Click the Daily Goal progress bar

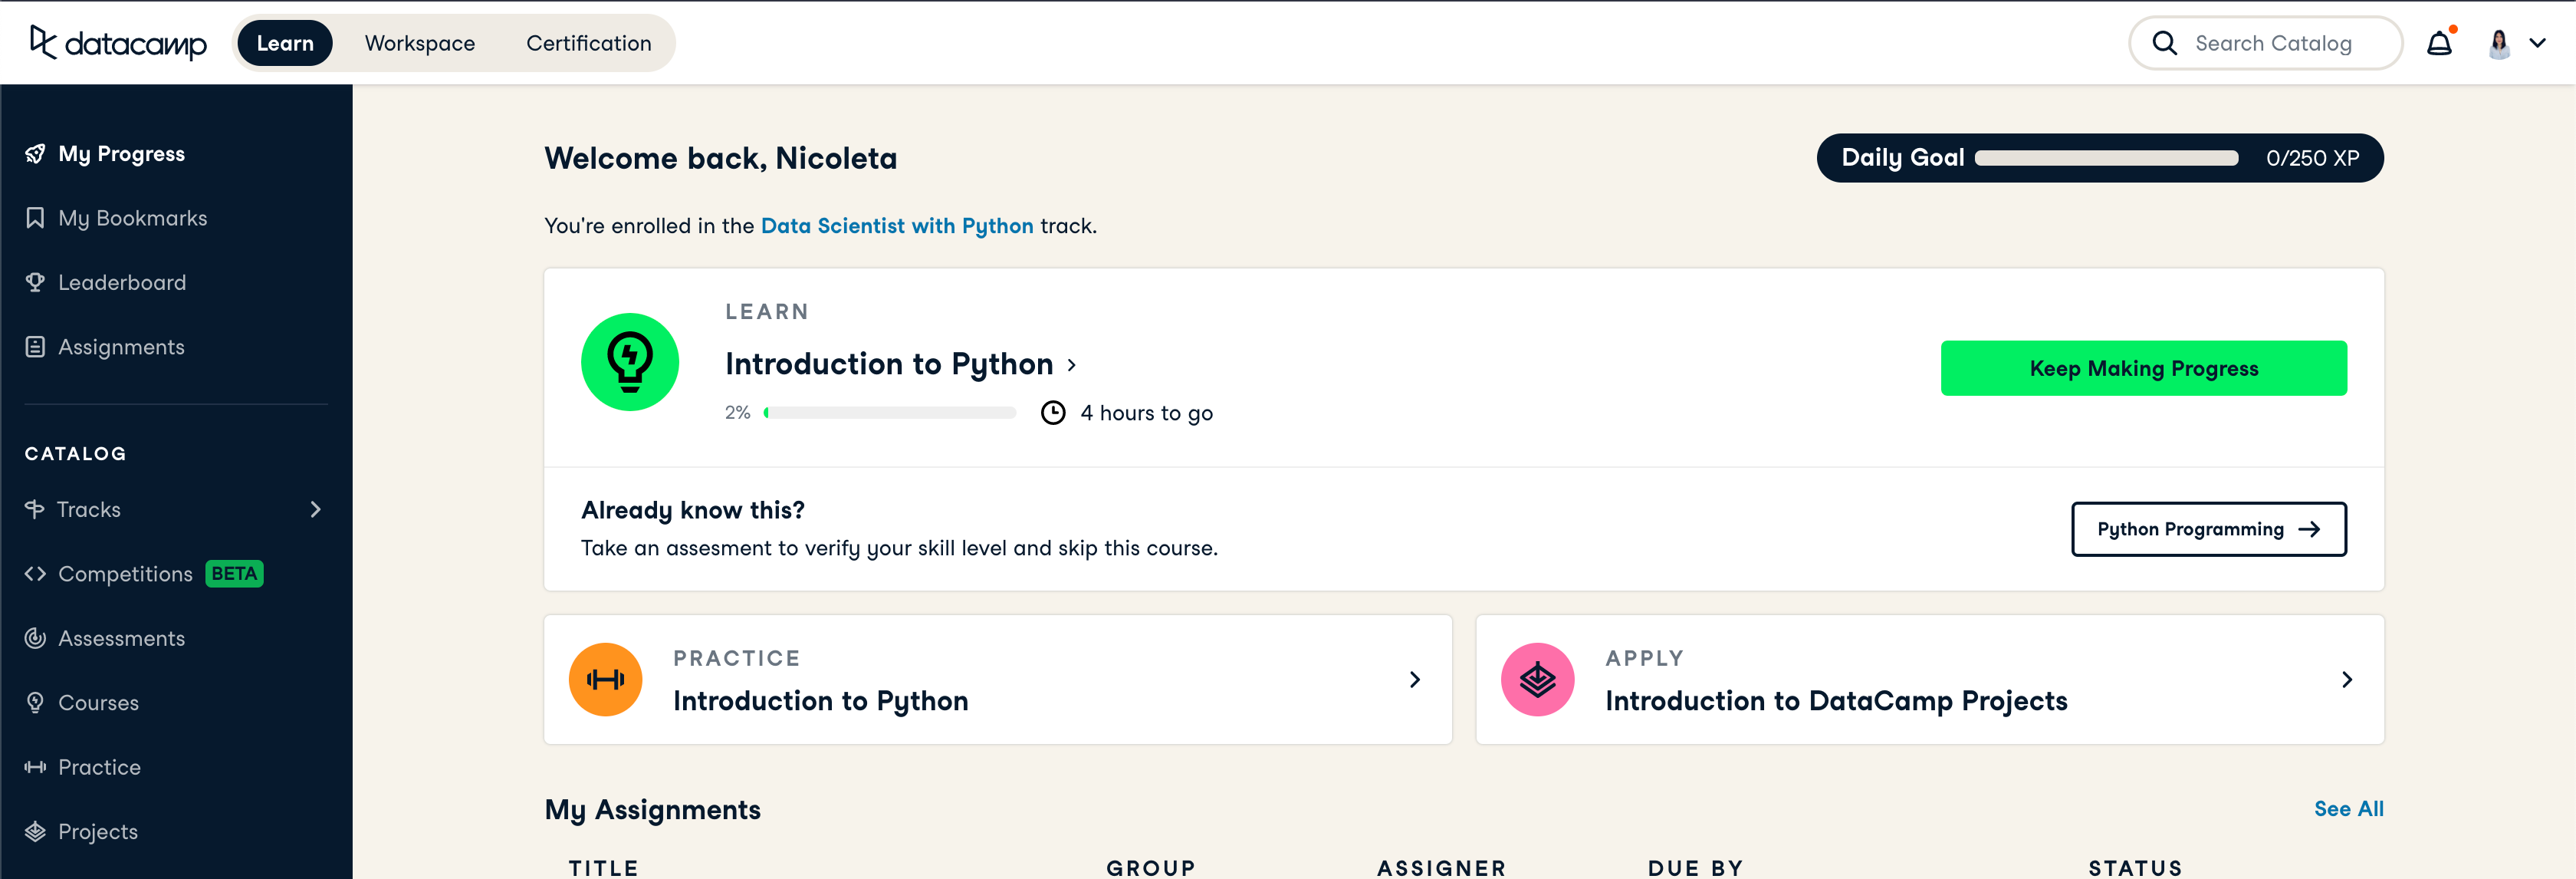(2106, 158)
